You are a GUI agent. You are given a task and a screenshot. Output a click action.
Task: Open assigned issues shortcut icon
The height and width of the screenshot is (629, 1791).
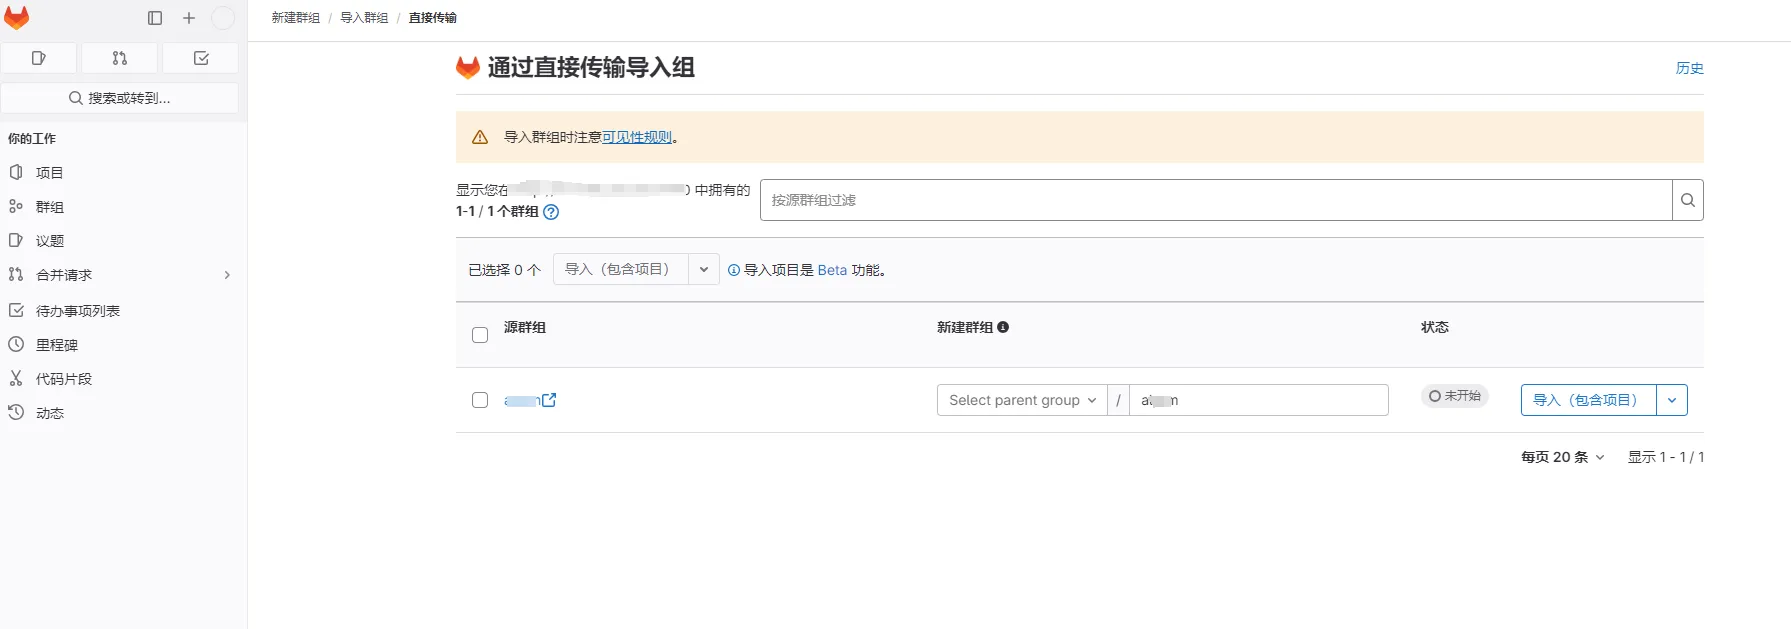39,58
